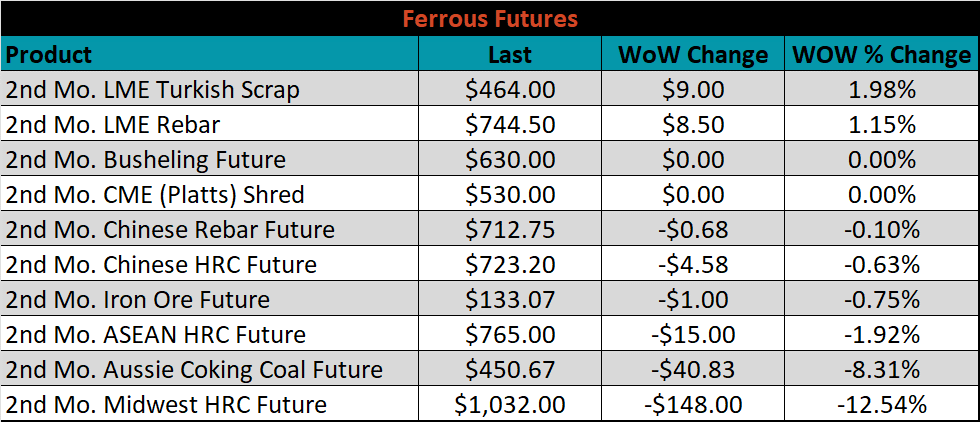Click the $530.00 CME Shred price
The width and height of the screenshot is (980, 422).
click(510, 194)
